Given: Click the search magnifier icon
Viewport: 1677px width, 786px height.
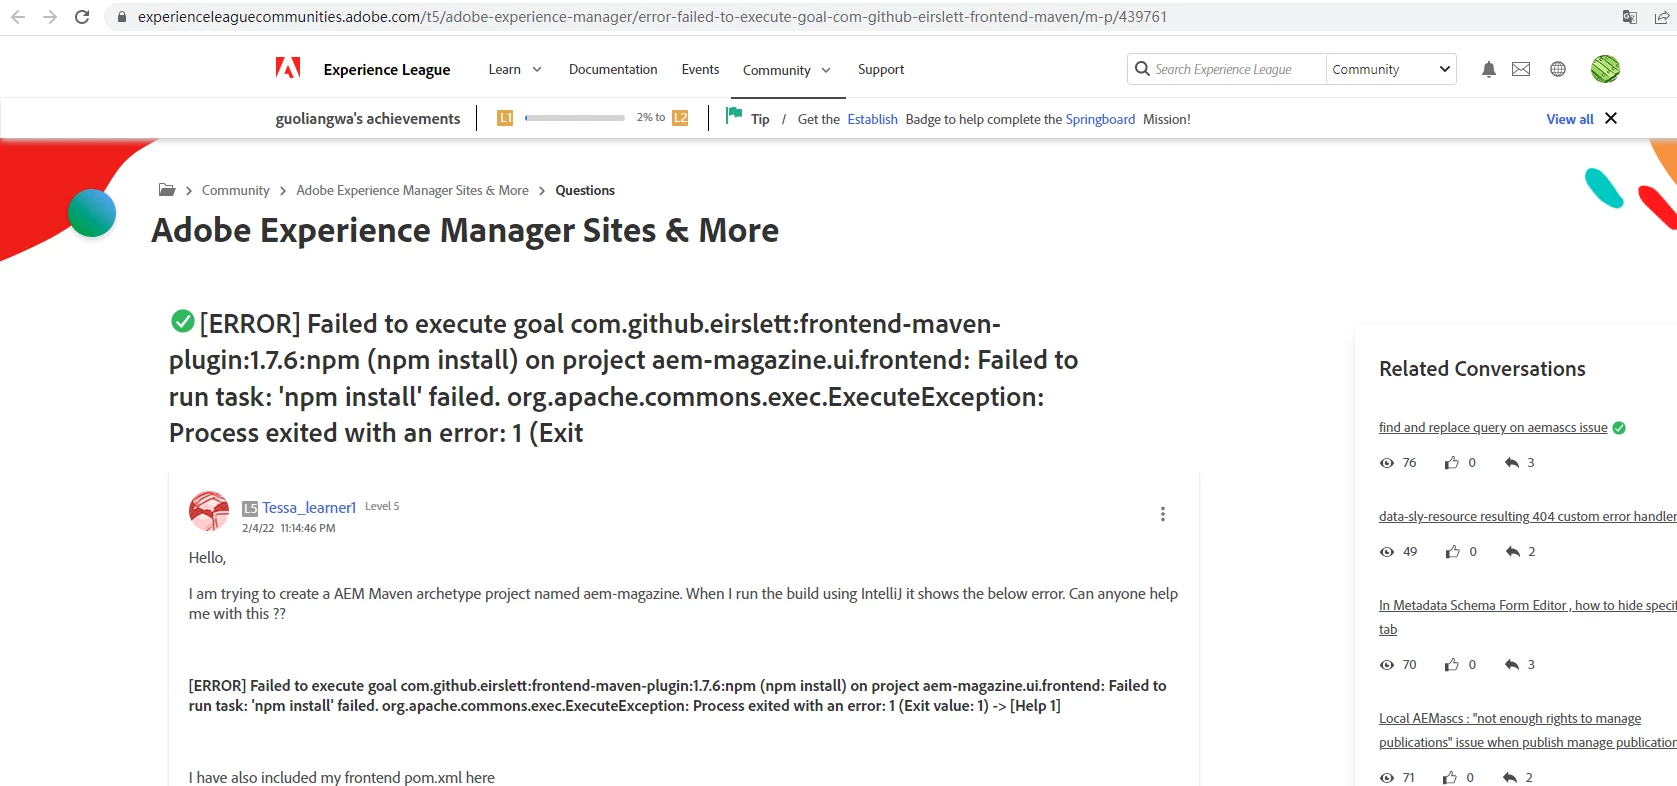Looking at the screenshot, I should (x=1142, y=69).
